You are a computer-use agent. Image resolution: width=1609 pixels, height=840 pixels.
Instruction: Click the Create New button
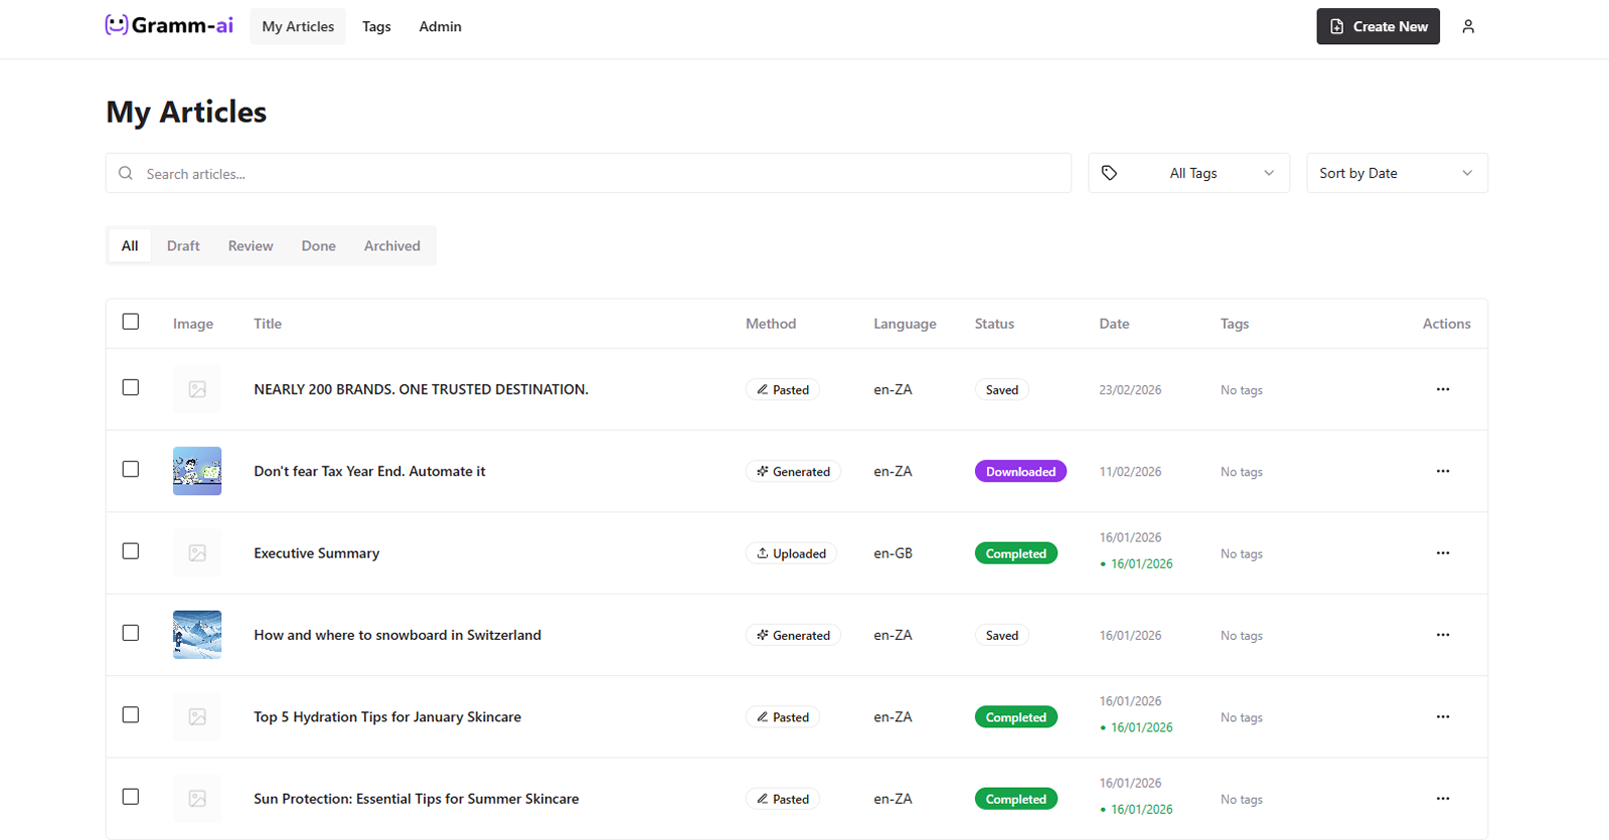pos(1378,27)
